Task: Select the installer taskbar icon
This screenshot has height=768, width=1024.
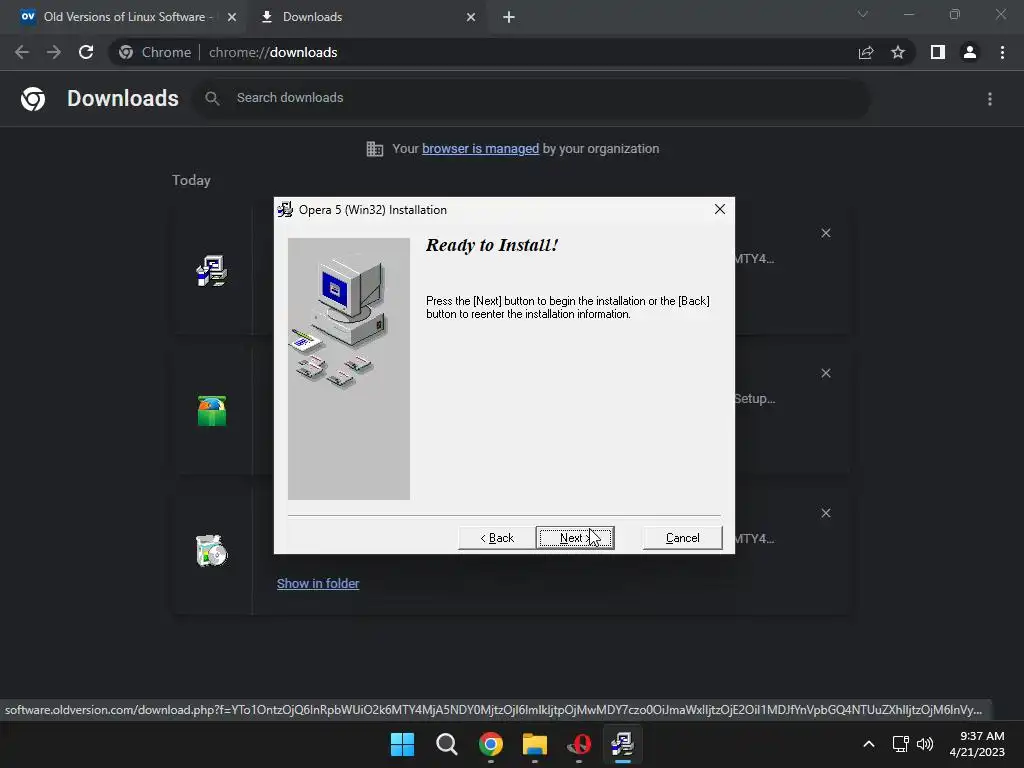Action: coord(622,744)
